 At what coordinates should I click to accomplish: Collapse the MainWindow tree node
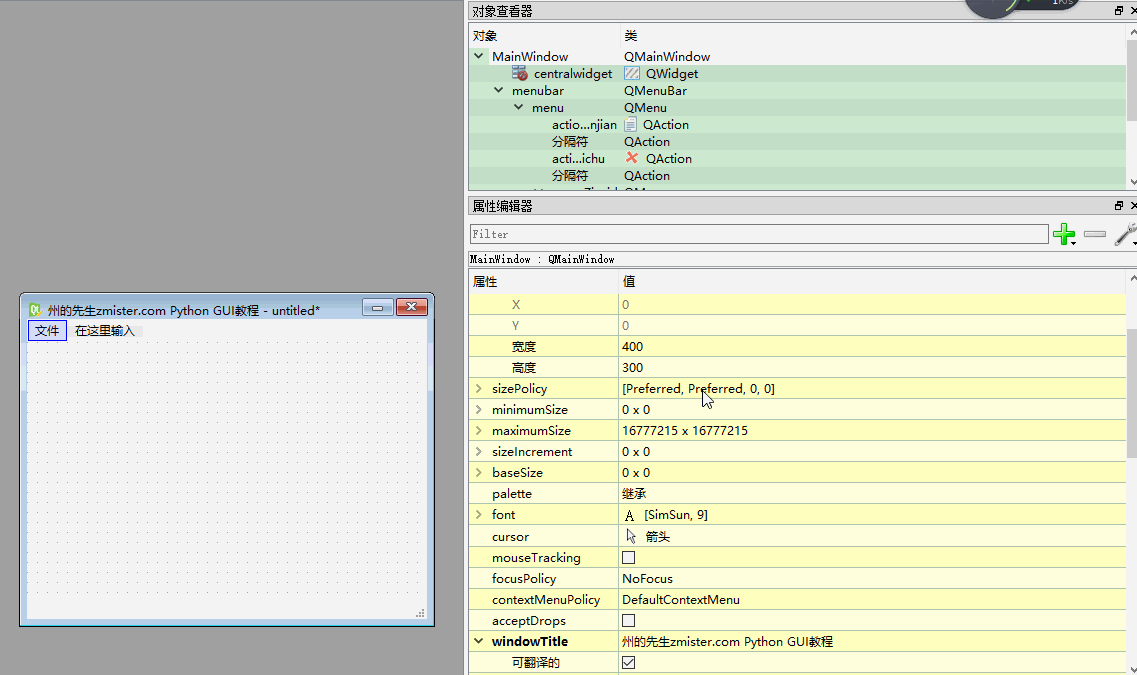click(478, 56)
